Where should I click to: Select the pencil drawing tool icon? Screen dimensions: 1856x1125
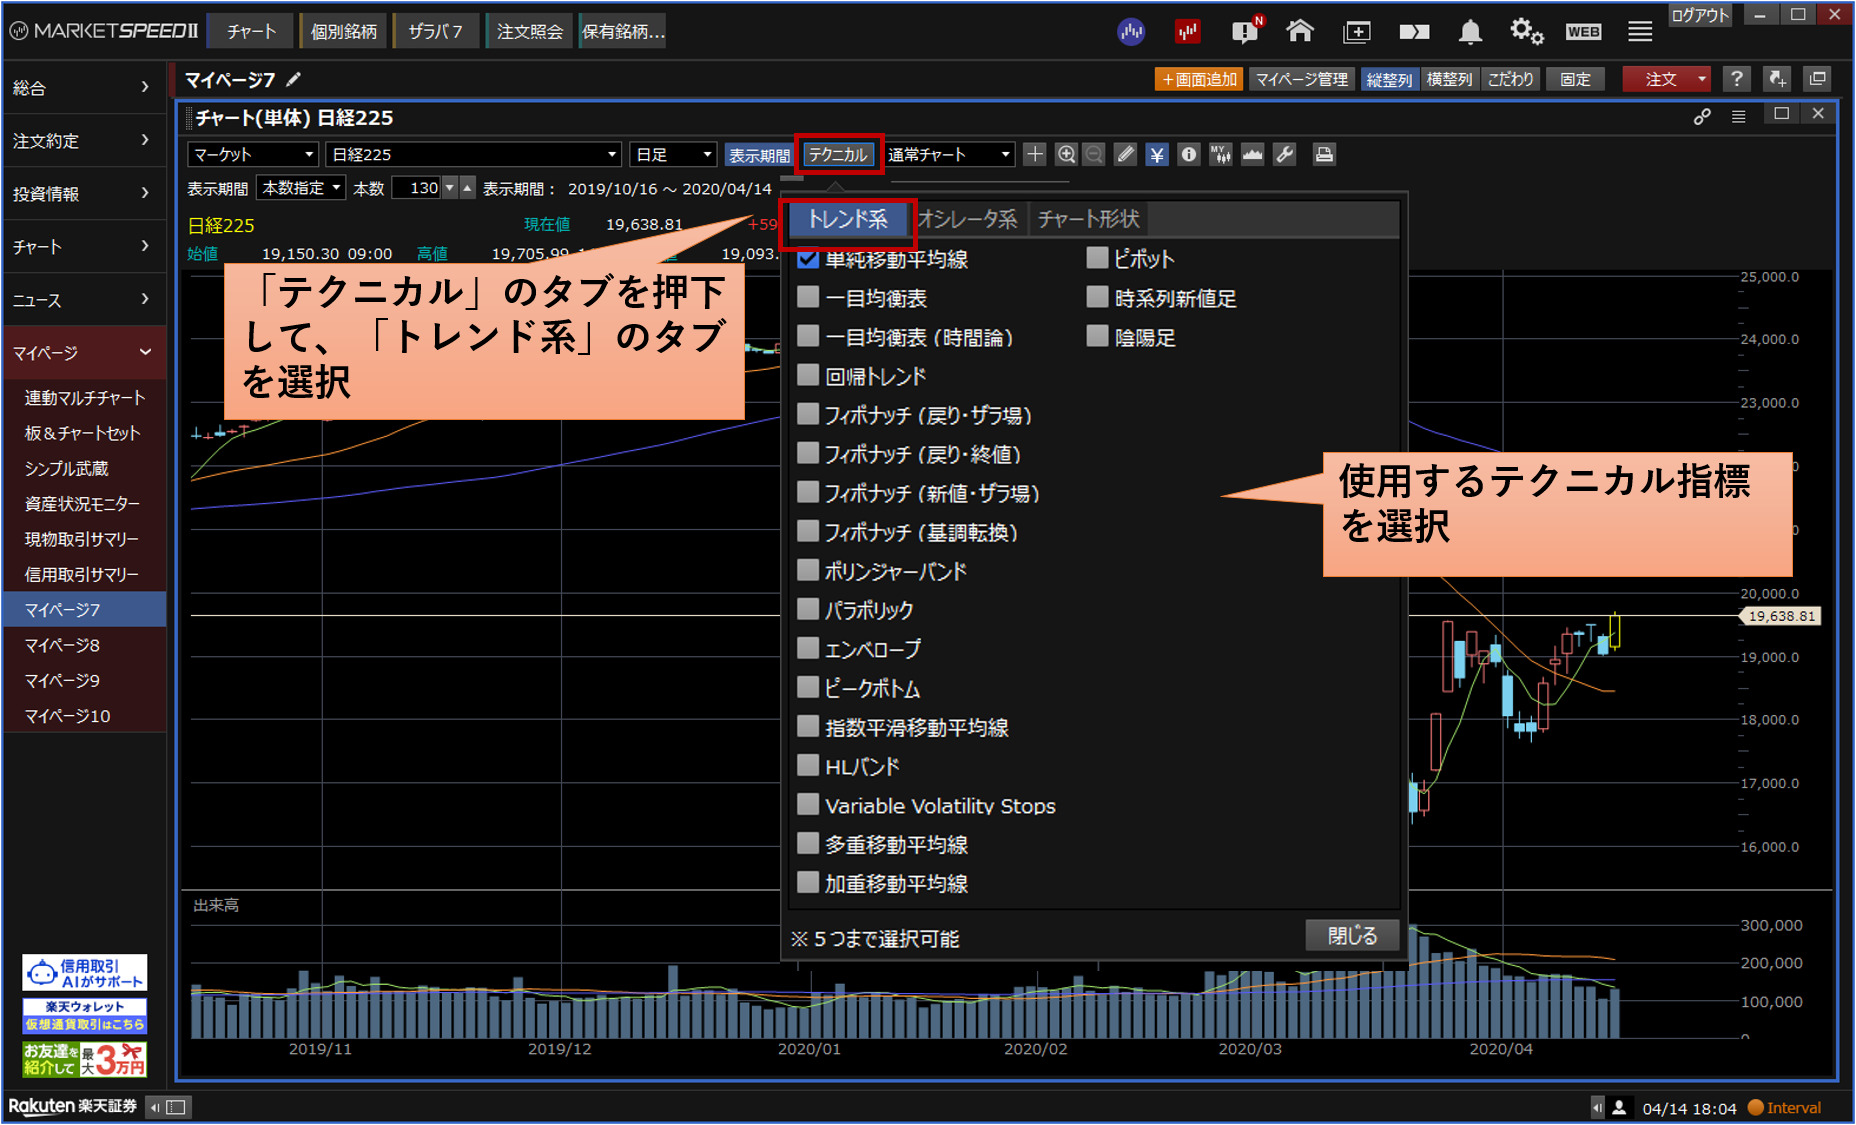pos(1126,155)
